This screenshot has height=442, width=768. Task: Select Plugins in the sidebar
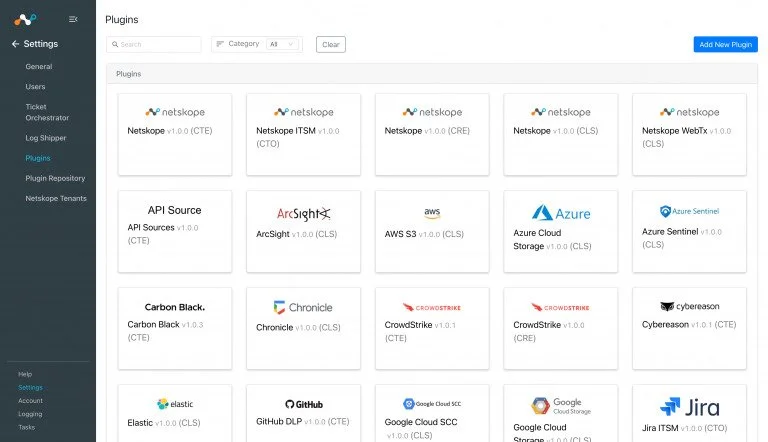[x=38, y=158]
